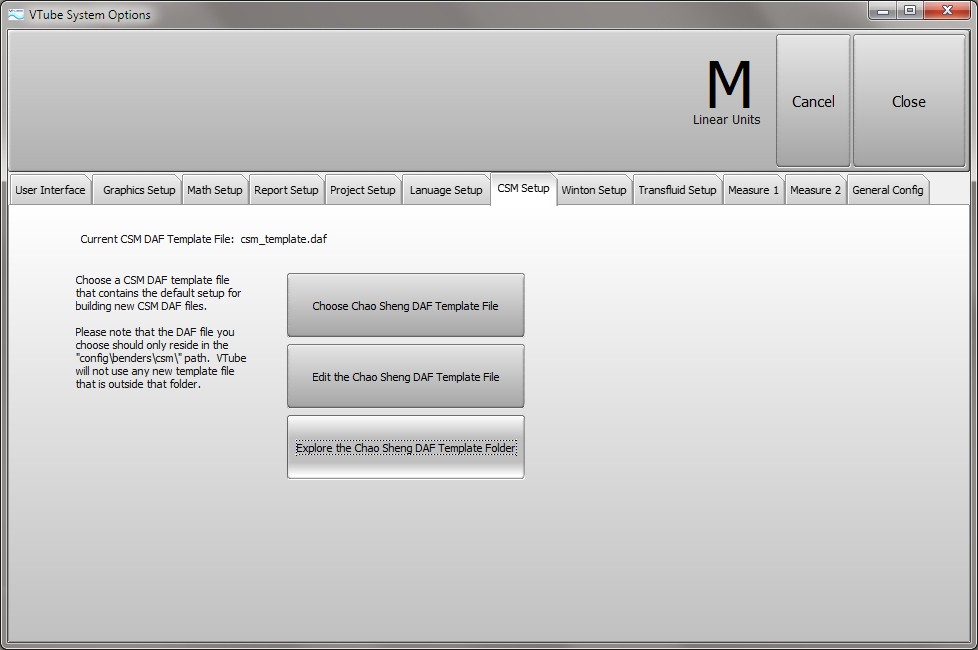Open the Measure 2 tab
This screenshot has height=650, width=978.
tap(815, 190)
